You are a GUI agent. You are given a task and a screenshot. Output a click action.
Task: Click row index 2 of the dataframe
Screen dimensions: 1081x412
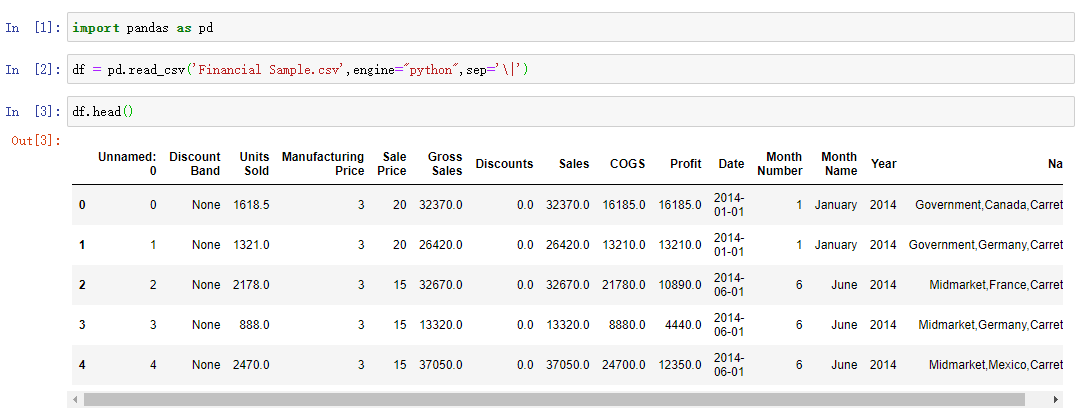click(82, 285)
